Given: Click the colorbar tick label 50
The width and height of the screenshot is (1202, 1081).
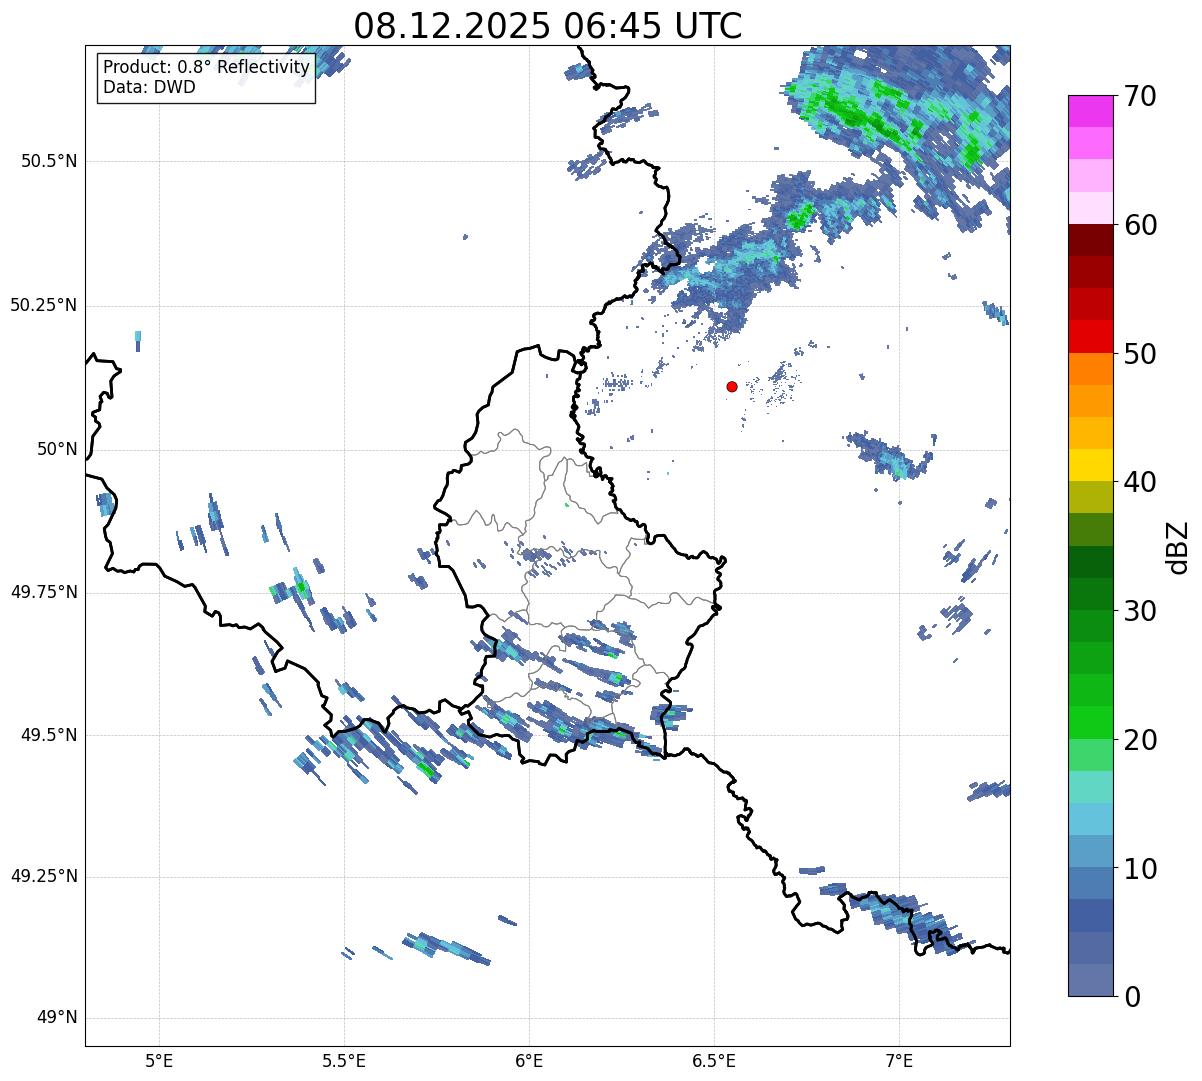Looking at the screenshot, I should pyautogui.click(x=1140, y=354).
